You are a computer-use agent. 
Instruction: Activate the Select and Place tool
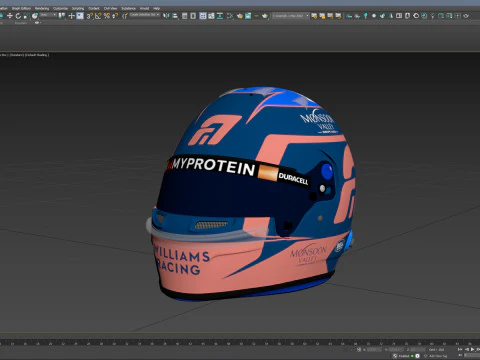[34, 16]
